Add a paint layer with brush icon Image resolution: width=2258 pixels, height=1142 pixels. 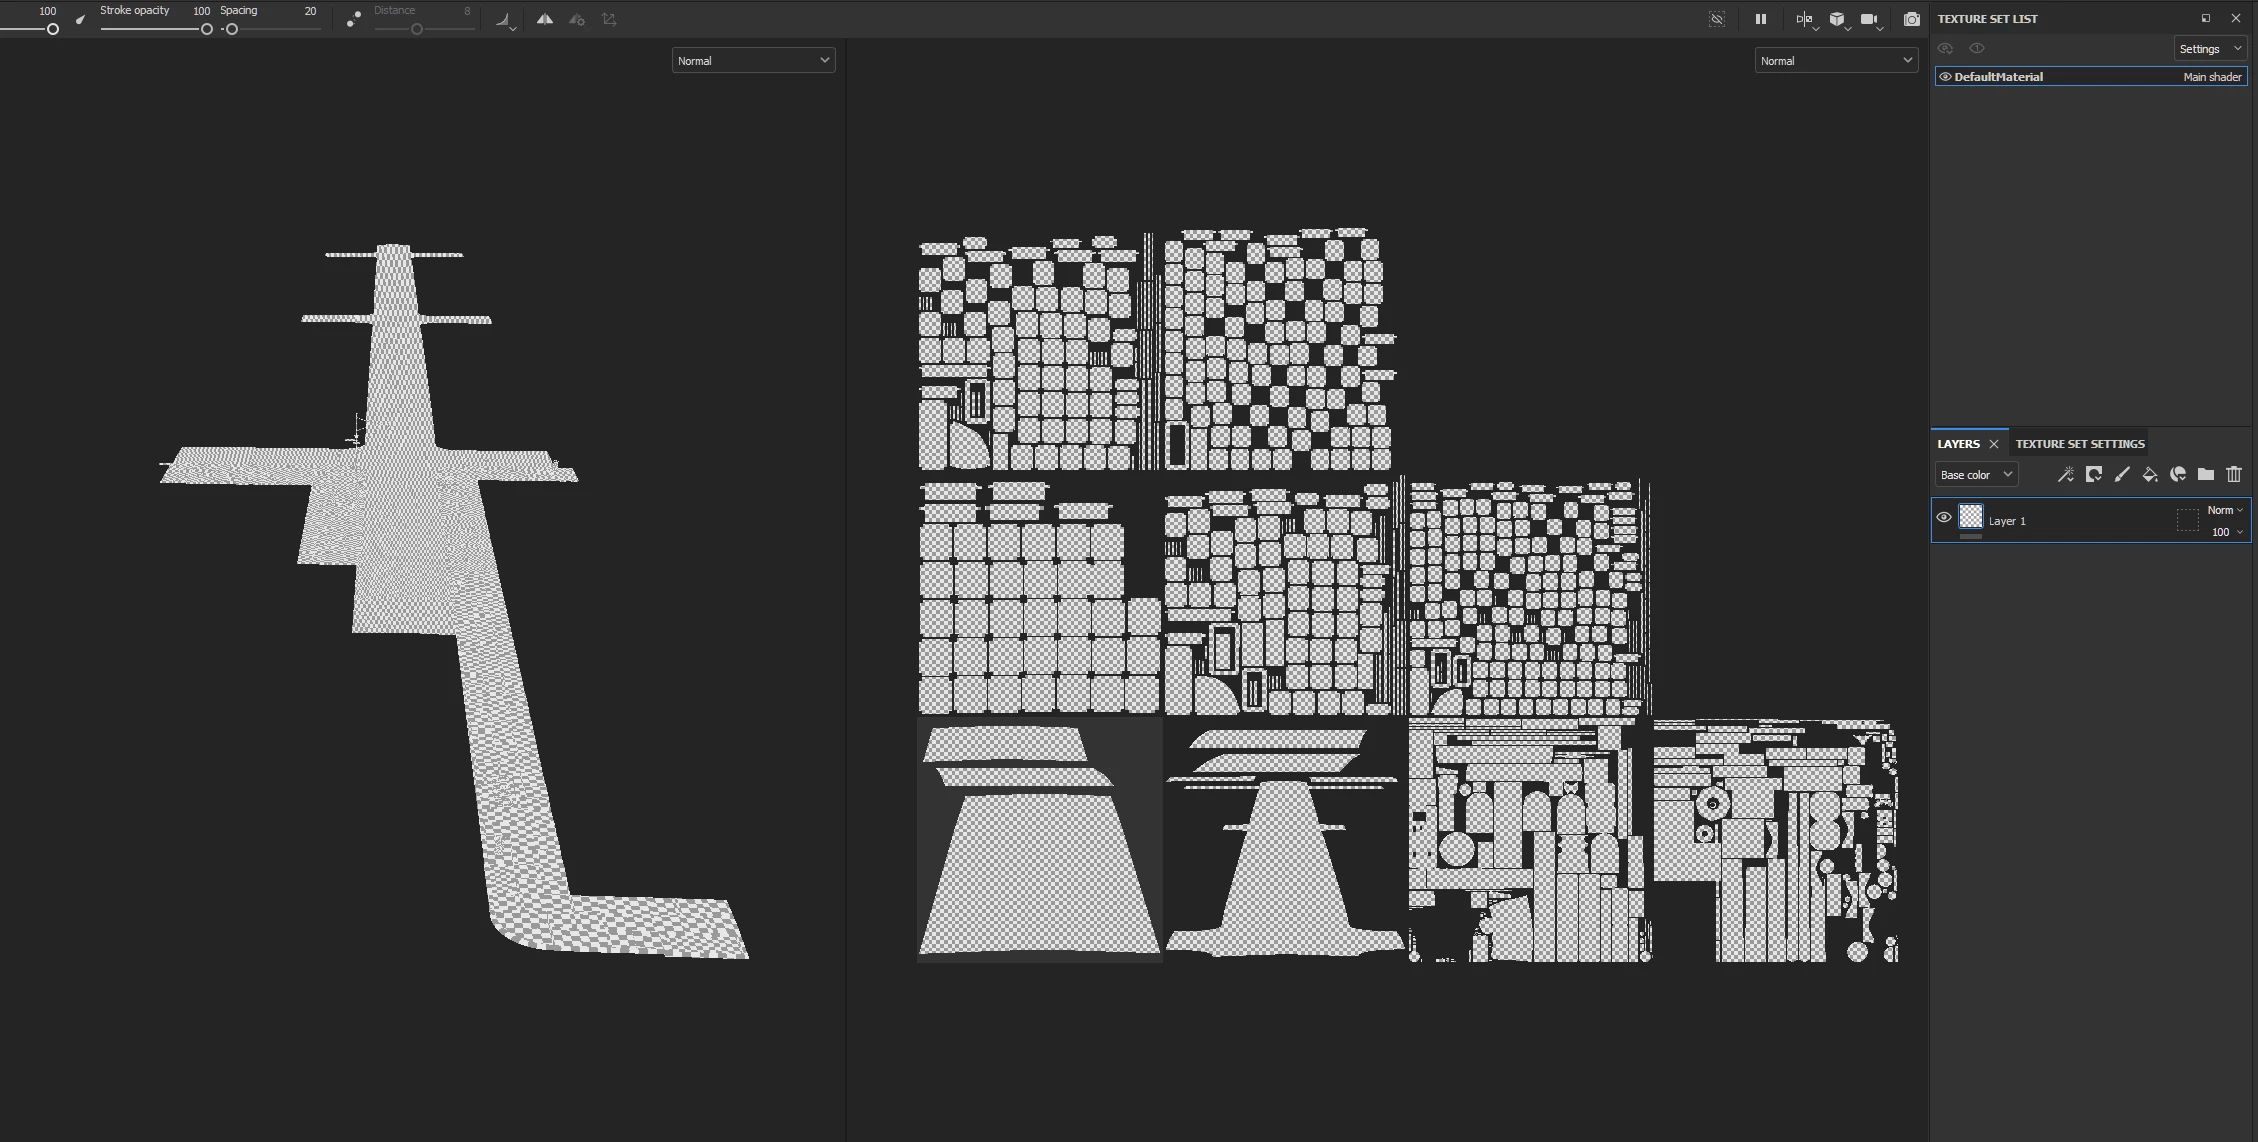coord(2121,475)
